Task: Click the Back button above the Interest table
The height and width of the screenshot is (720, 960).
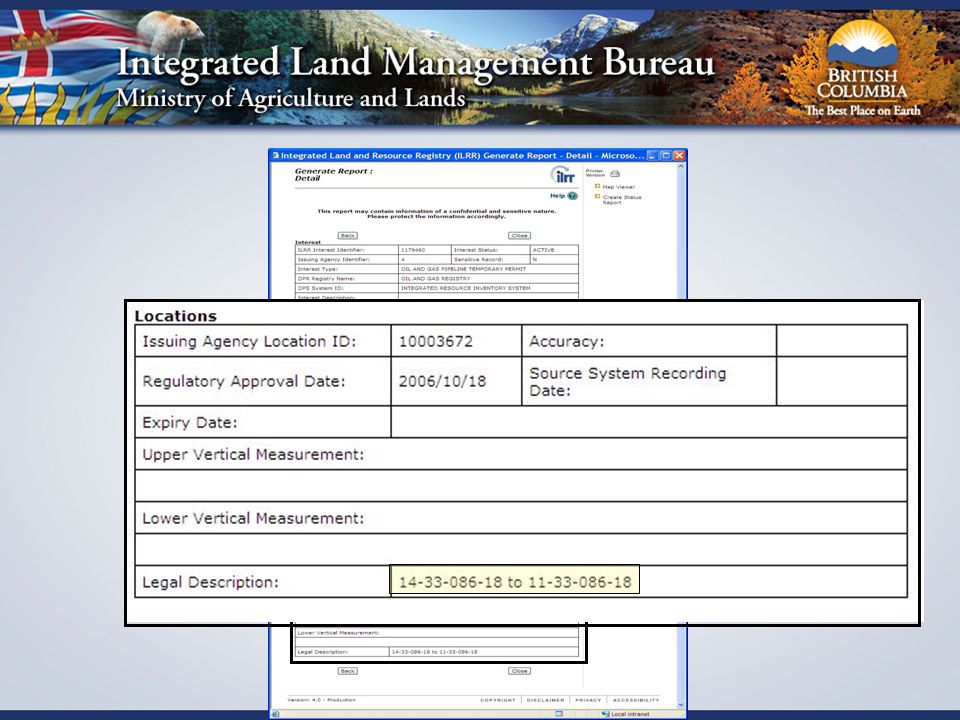Action: (348, 236)
